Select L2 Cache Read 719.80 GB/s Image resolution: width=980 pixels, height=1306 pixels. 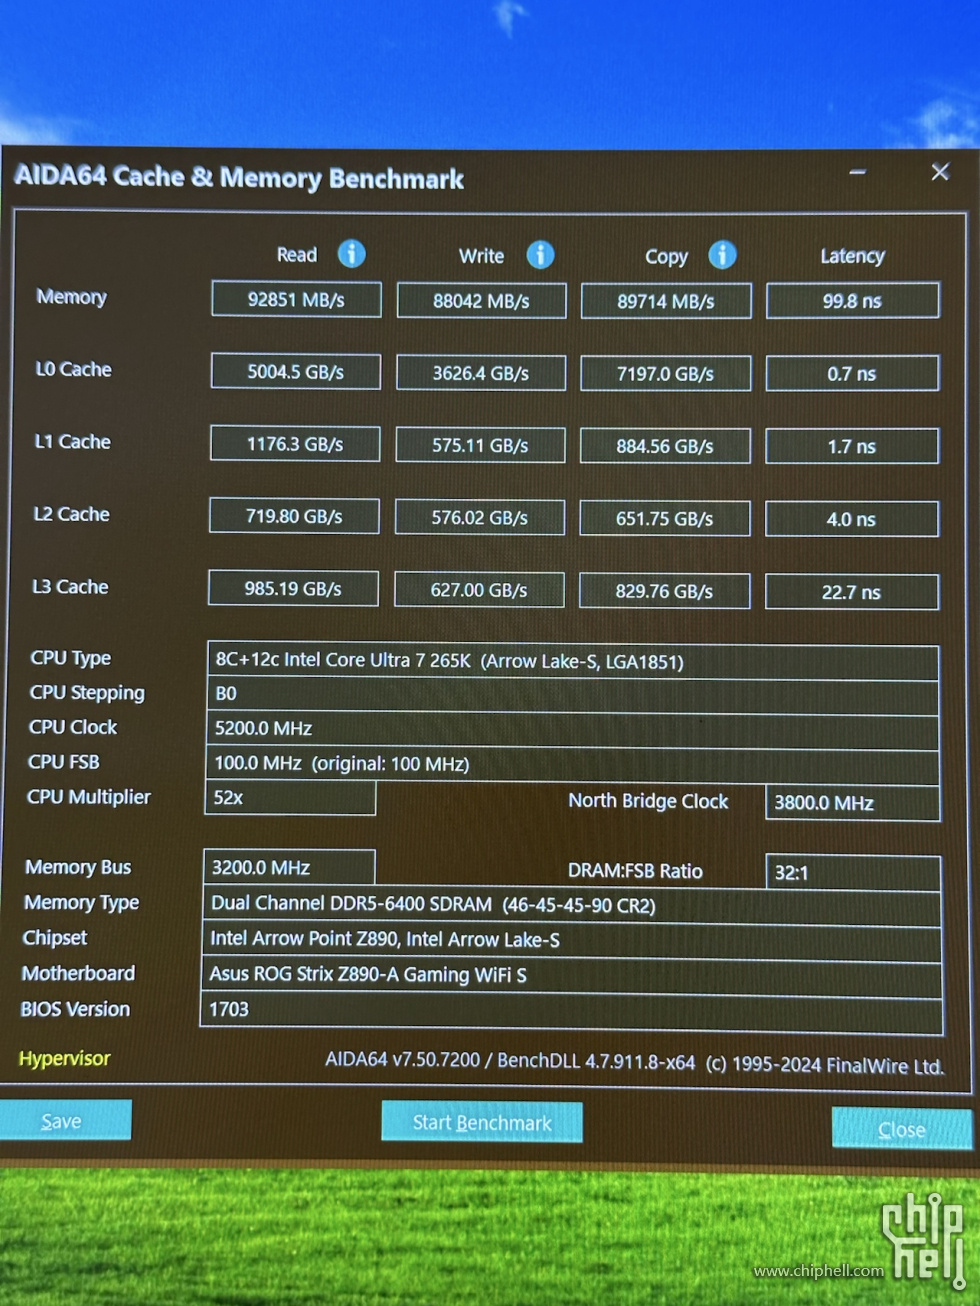click(294, 516)
